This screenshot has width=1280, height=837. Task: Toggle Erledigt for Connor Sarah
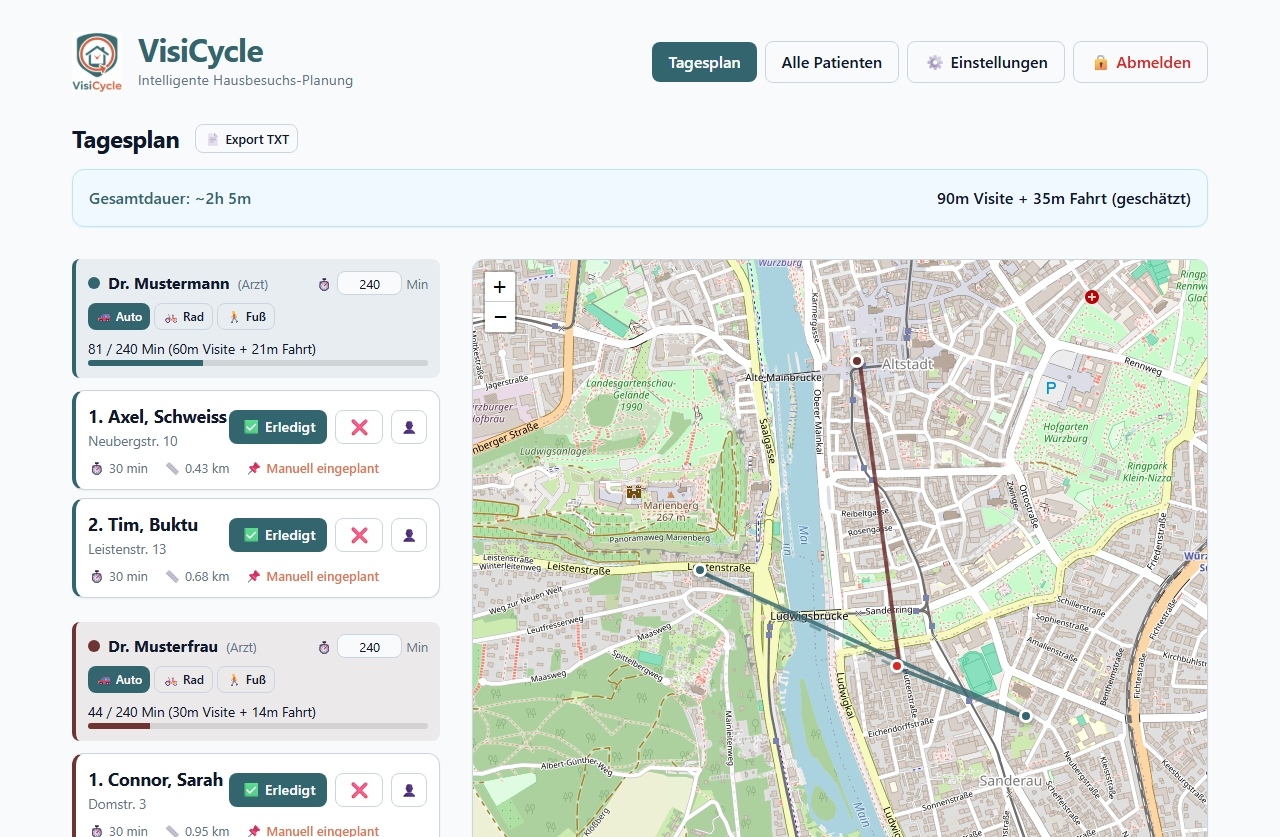[279, 790]
